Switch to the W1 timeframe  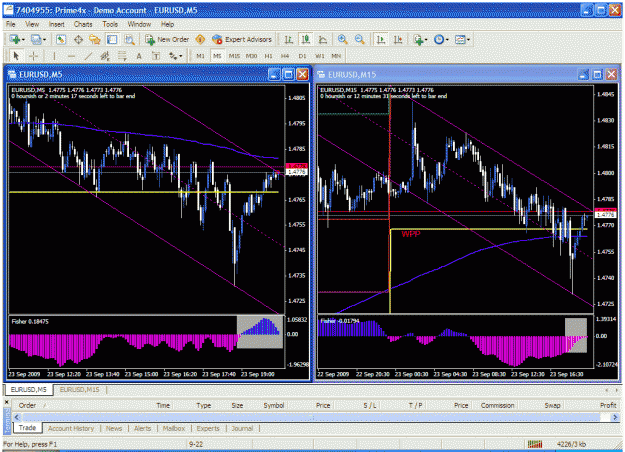tap(320, 56)
